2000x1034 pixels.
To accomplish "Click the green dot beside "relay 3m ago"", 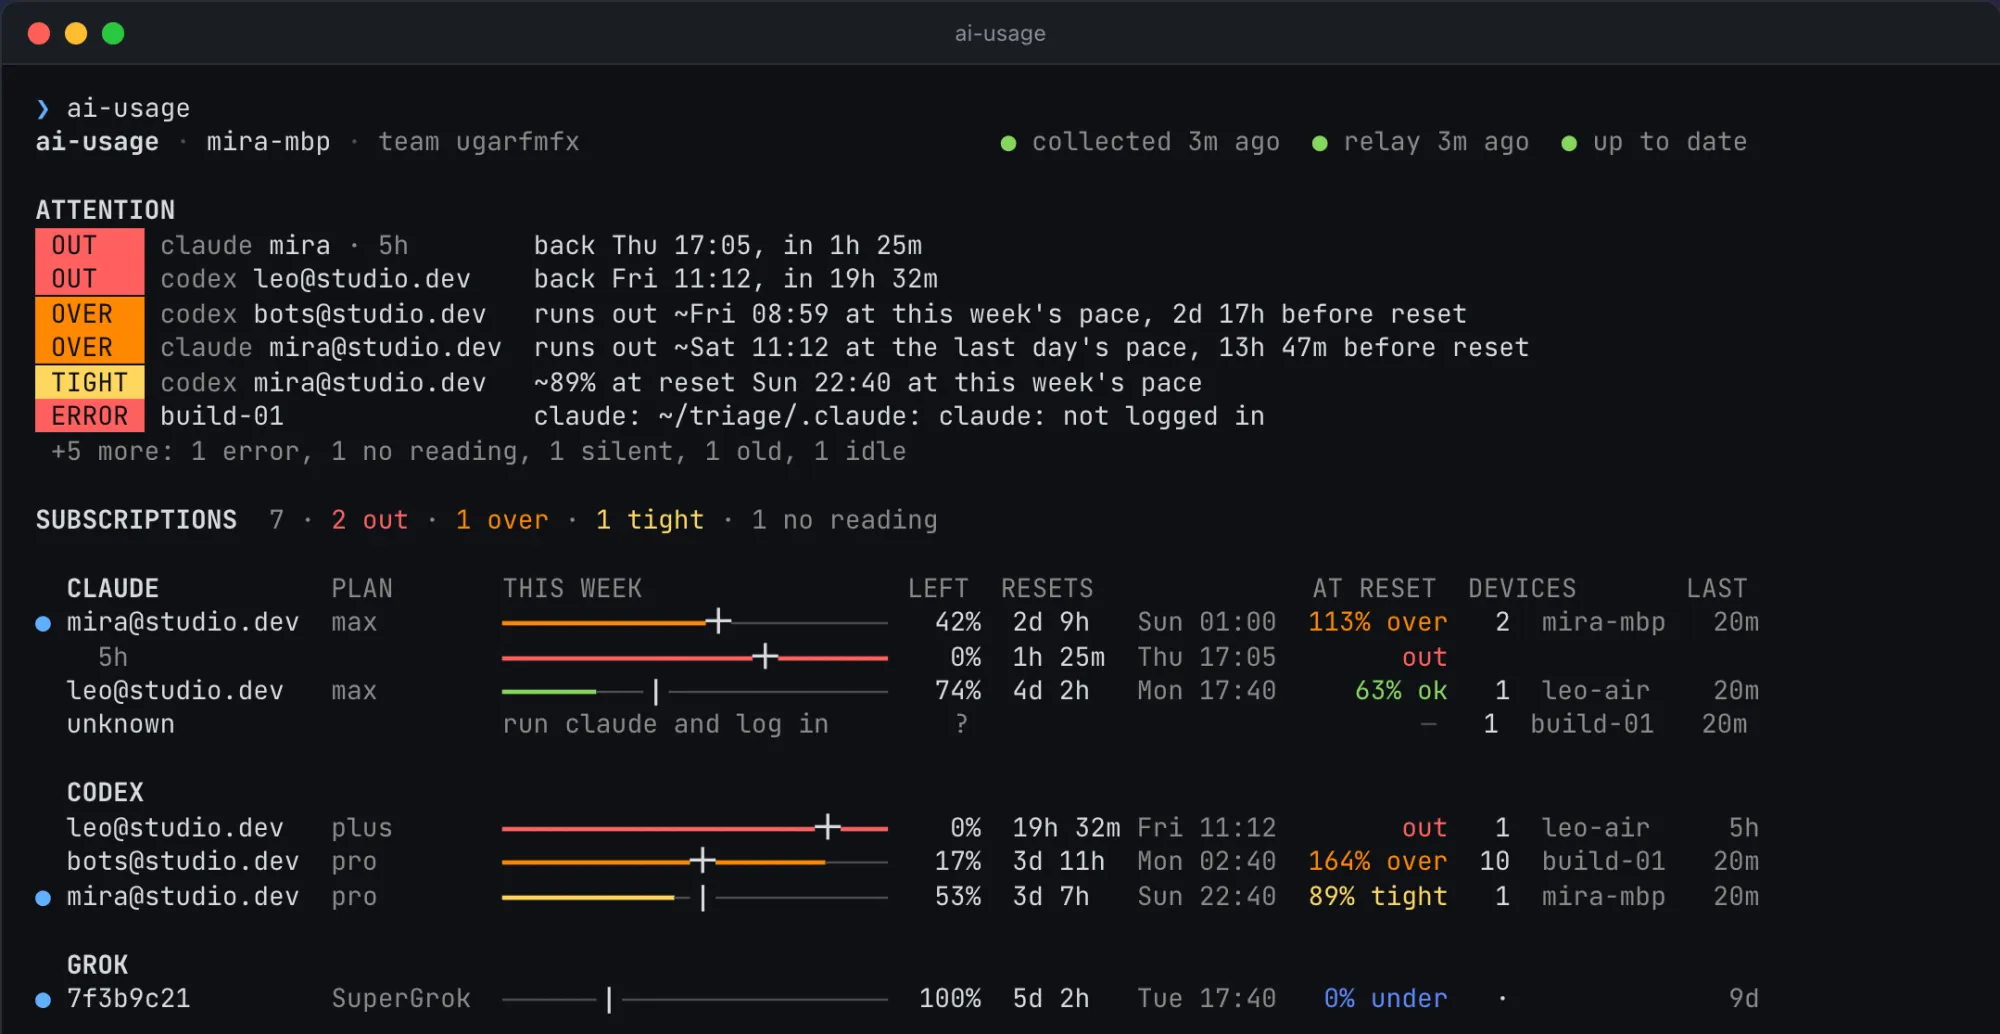I will point(1319,143).
